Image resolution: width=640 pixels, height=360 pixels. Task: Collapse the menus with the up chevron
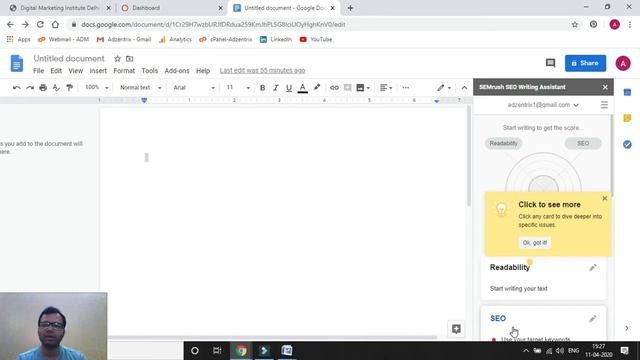coord(464,87)
